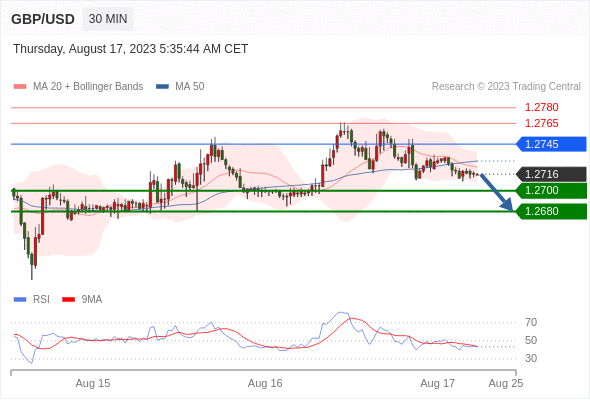Click the RSI 30 axis label

point(531,358)
